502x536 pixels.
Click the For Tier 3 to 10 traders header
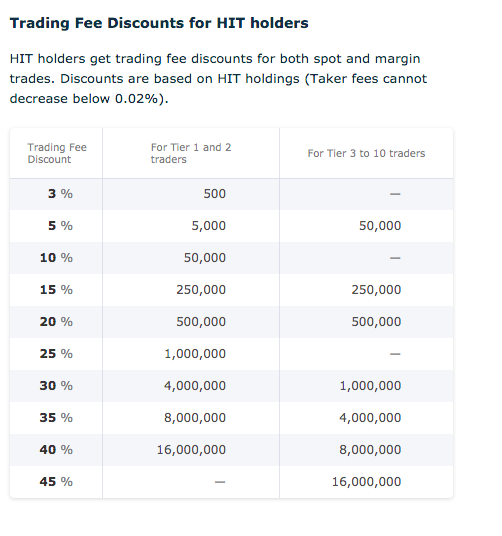(x=366, y=153)
